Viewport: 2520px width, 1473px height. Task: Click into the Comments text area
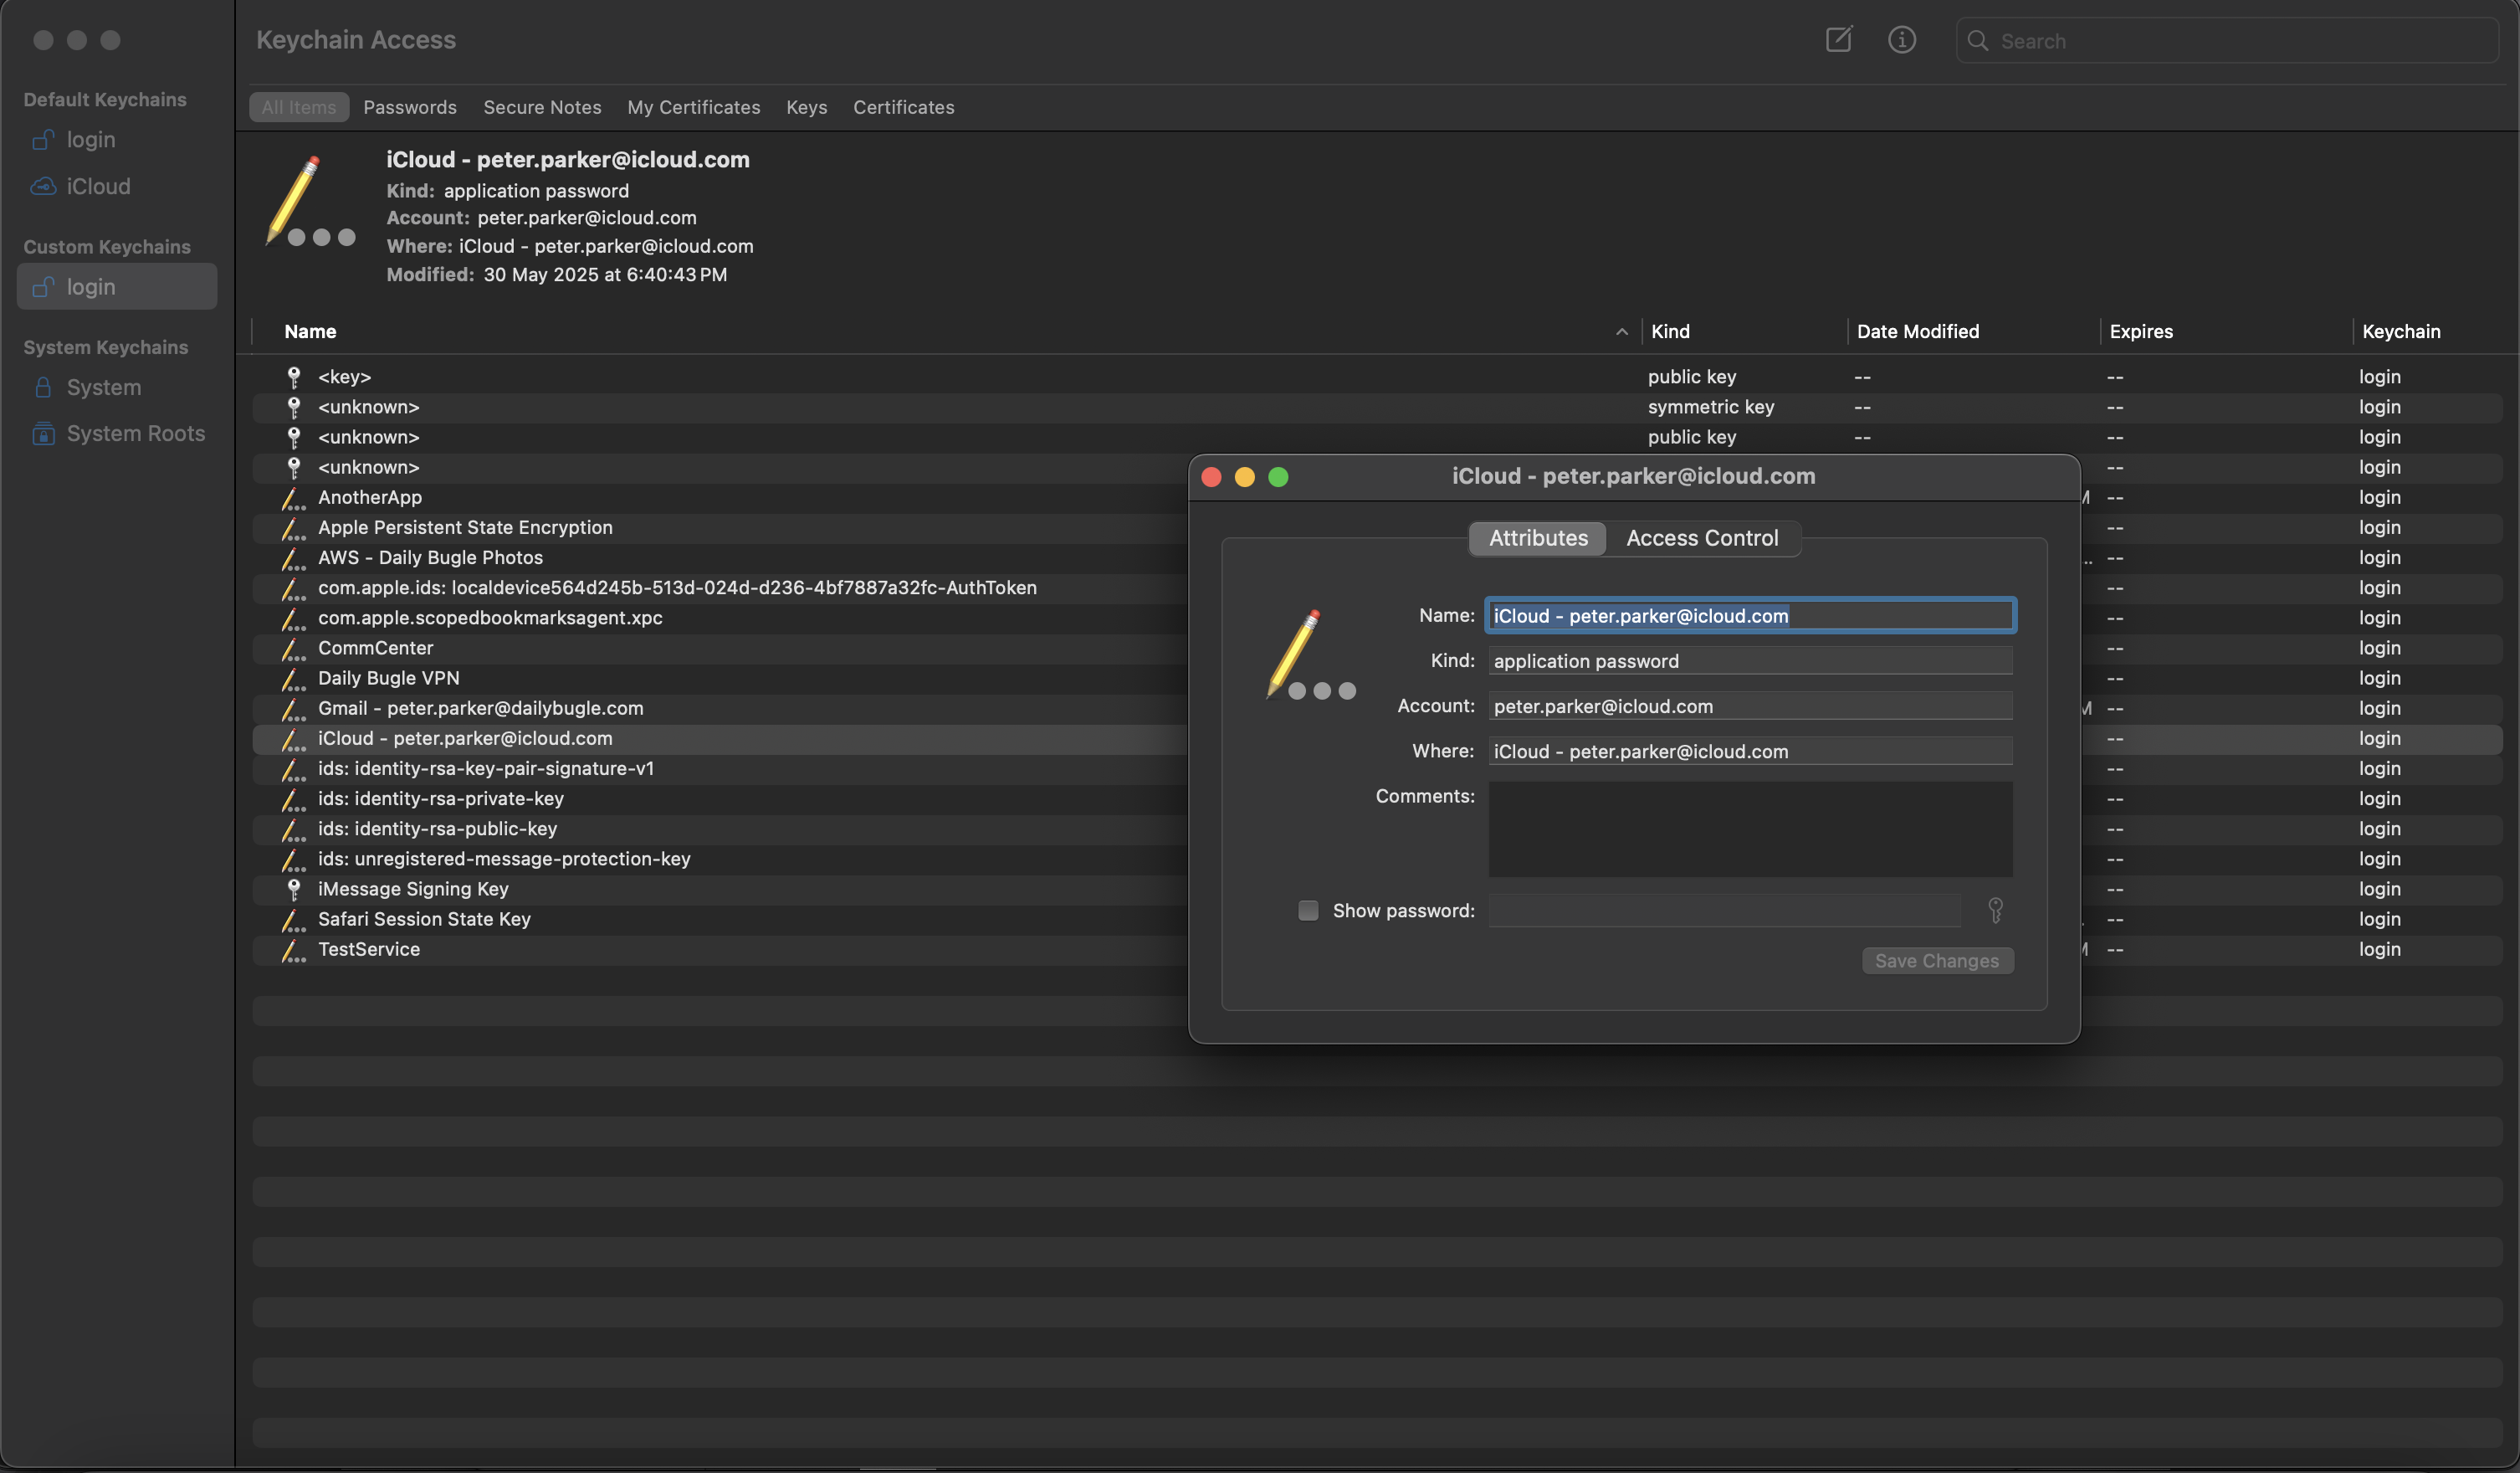coord(1749,829)
